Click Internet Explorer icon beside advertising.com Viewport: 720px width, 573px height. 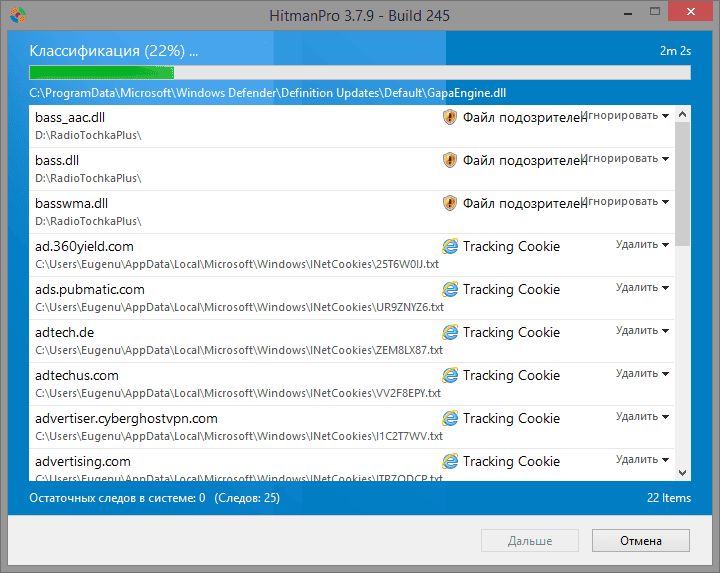[450, 461]
